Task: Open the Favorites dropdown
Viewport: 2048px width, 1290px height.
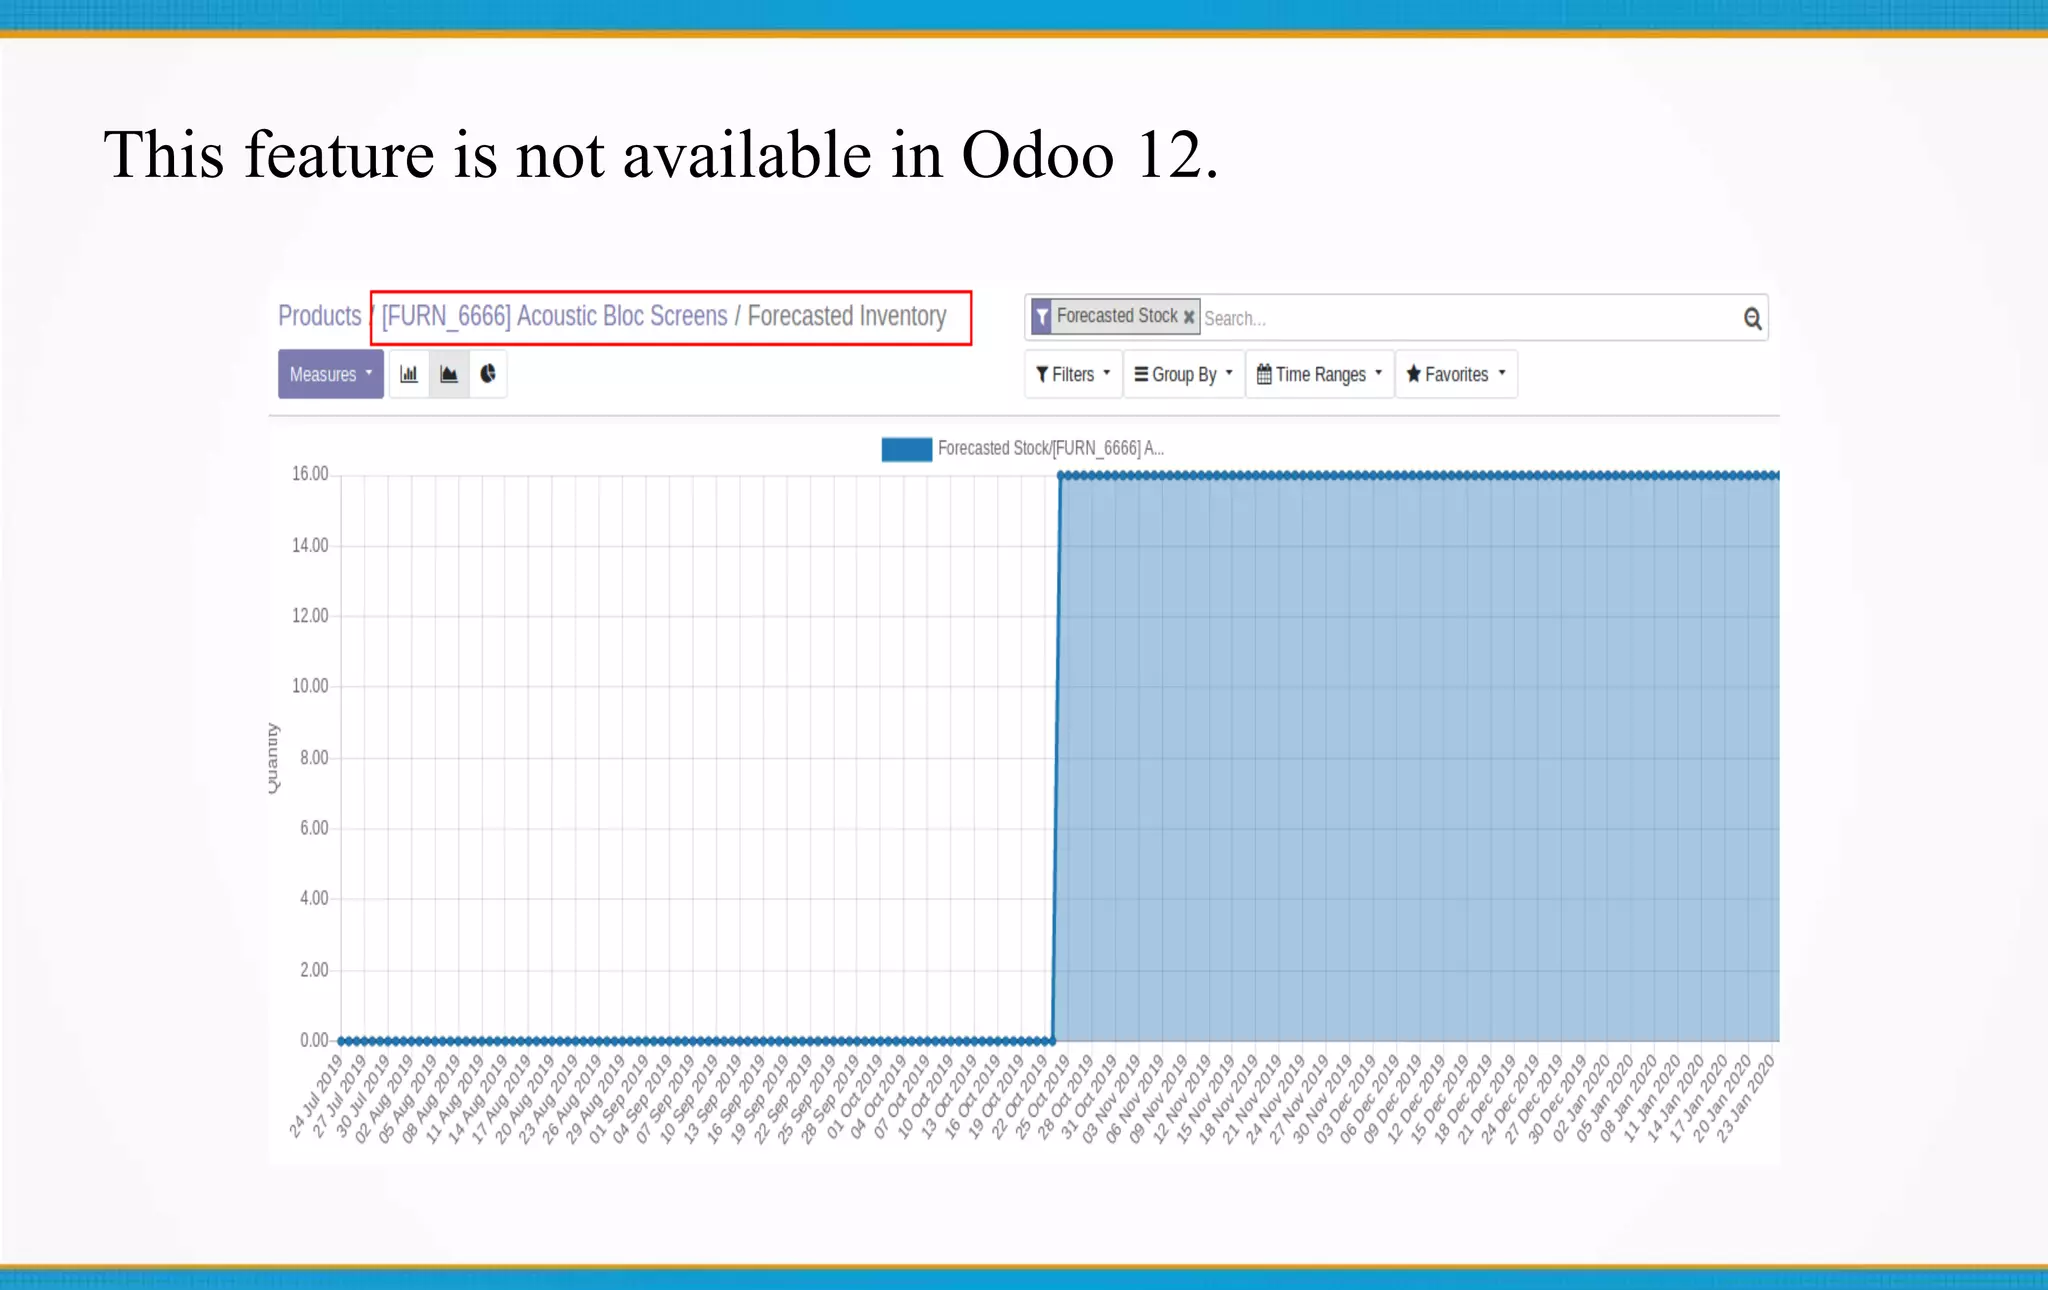Action: [1456, 374]
